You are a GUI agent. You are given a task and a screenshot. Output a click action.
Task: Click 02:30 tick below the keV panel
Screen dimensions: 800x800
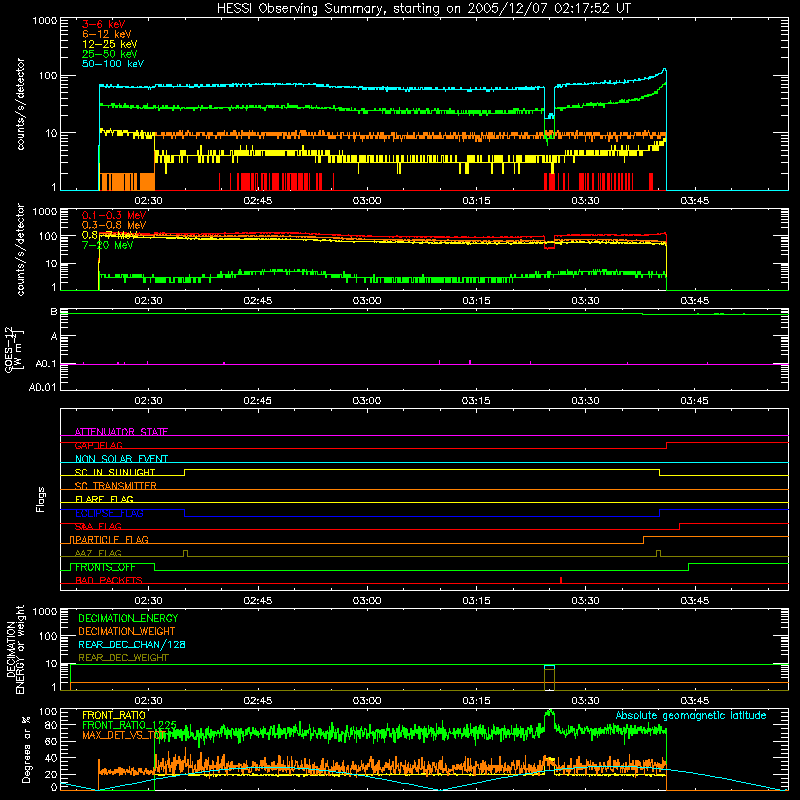(148, 201)
